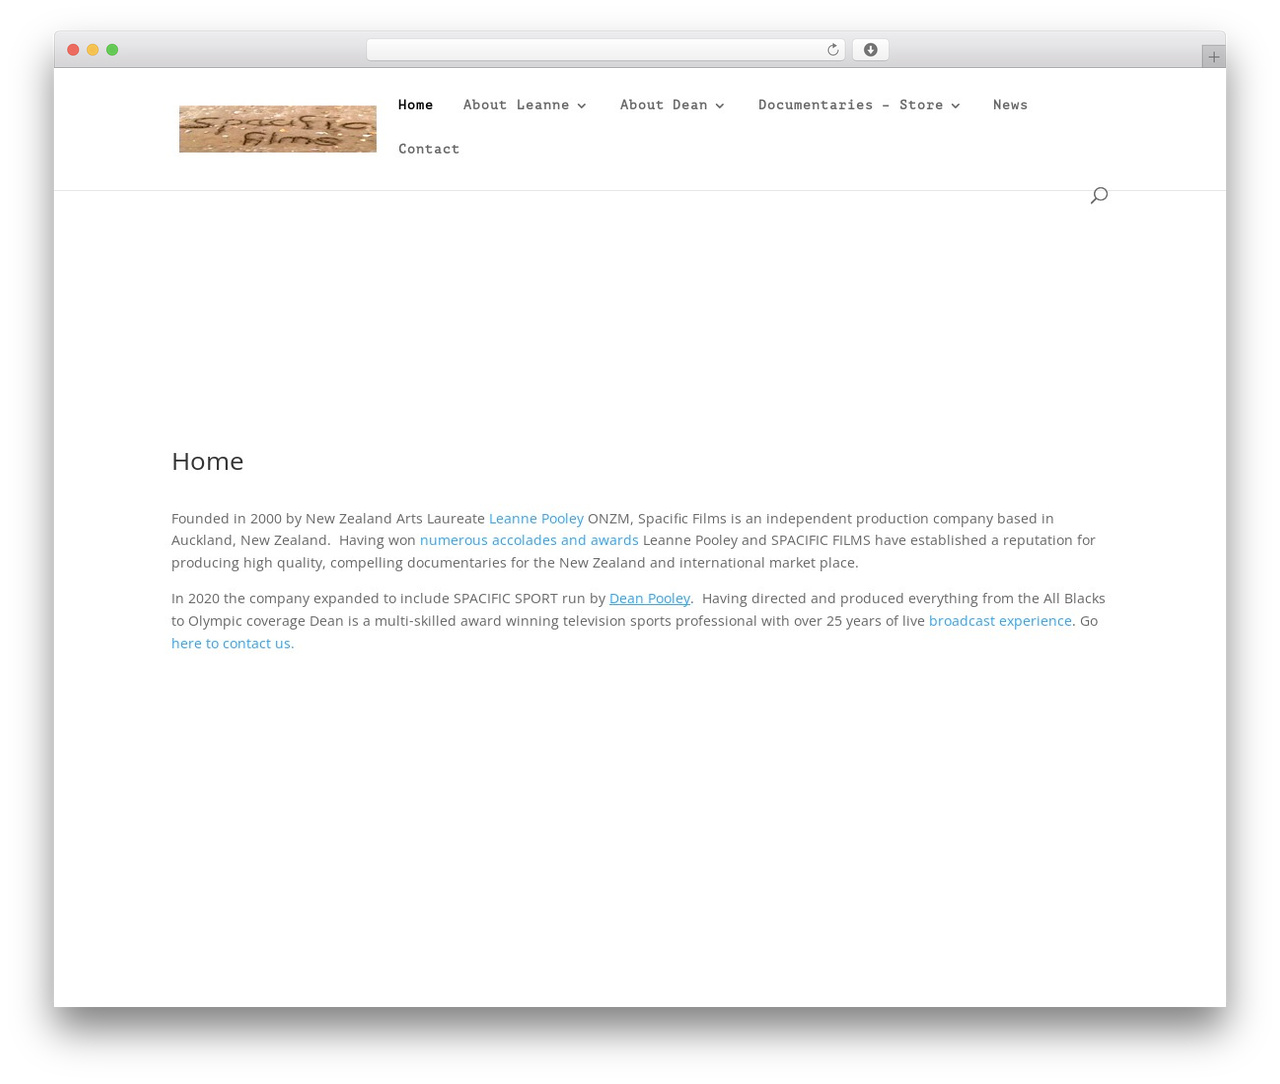This screenshot has height=1084, width=1280.
Task: Minimize the browser window with yellow button
Action: [x=93, y=50]
